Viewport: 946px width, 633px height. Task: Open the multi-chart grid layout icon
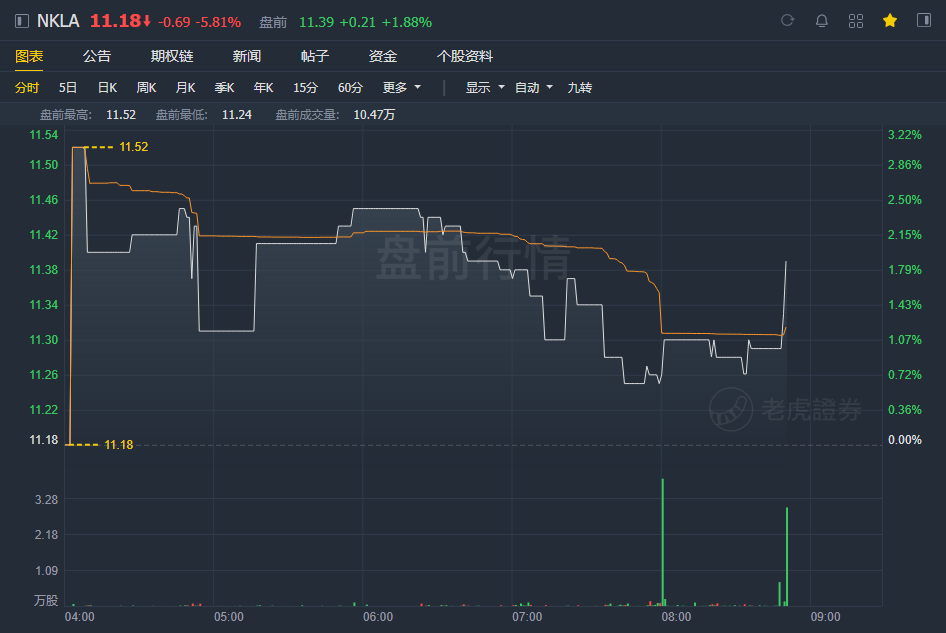856,21
